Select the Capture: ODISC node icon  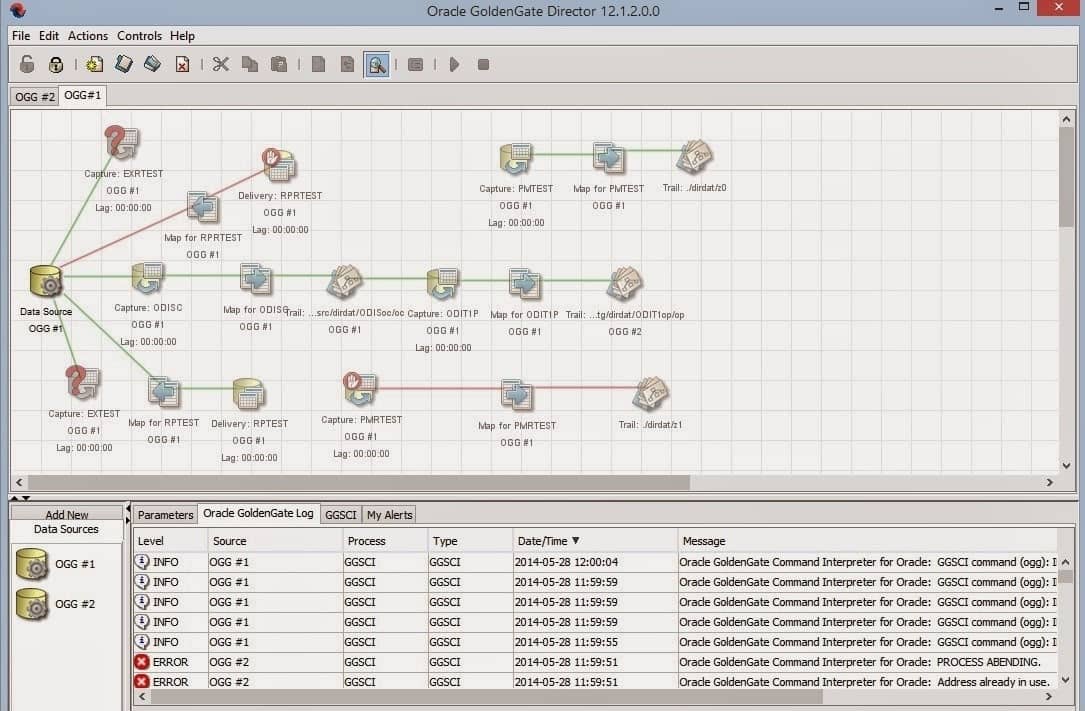click(x=147, y=278)
